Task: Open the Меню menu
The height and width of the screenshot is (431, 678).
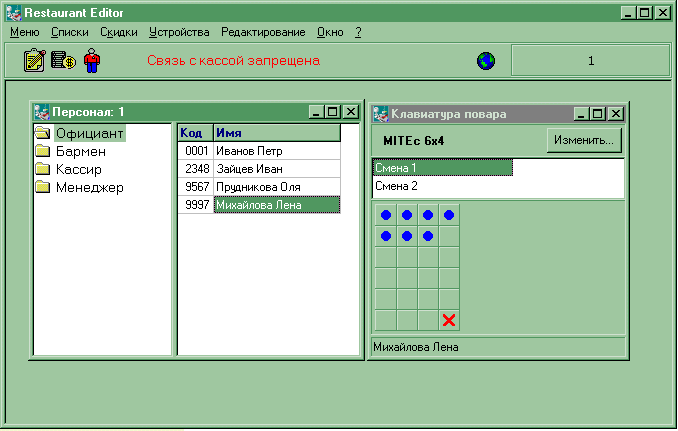Action: [25, 32]
